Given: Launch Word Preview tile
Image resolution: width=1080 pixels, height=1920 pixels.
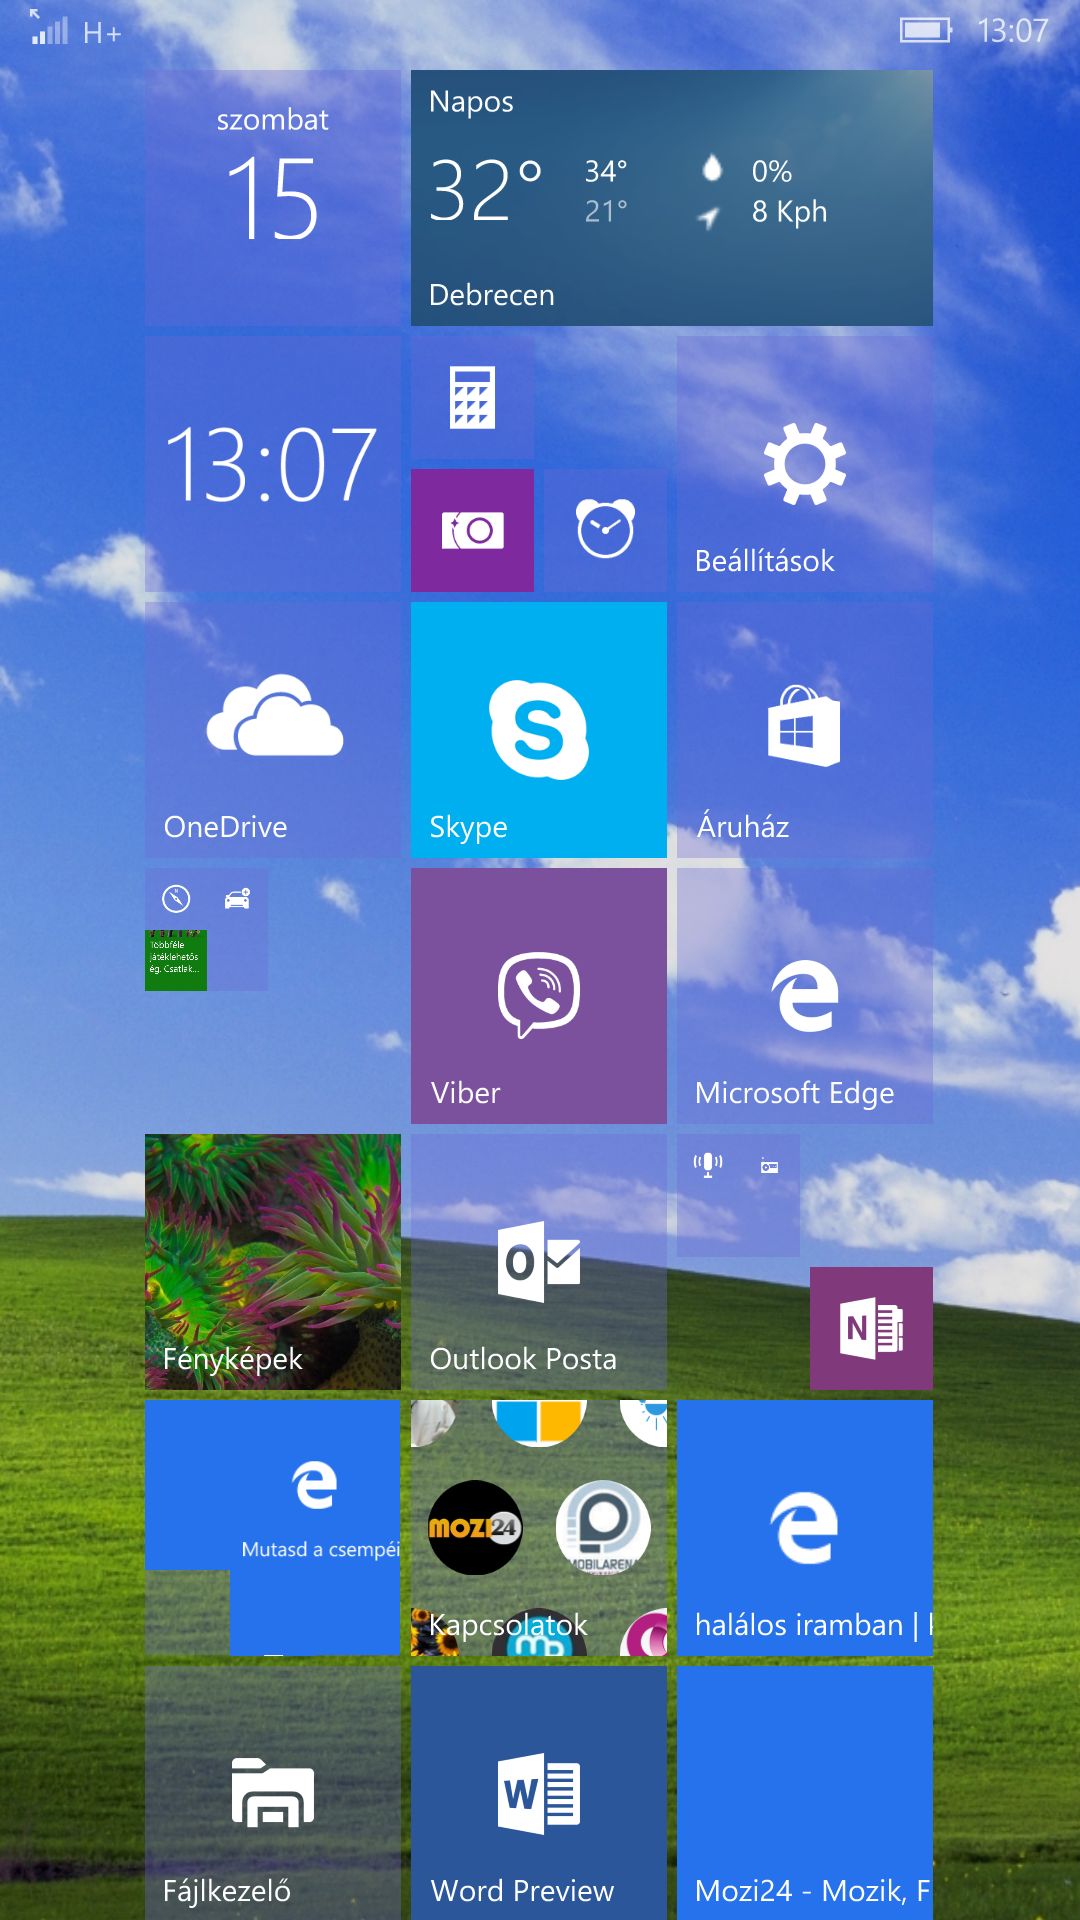Looking at the screenshot, I should click(539, 1793).
